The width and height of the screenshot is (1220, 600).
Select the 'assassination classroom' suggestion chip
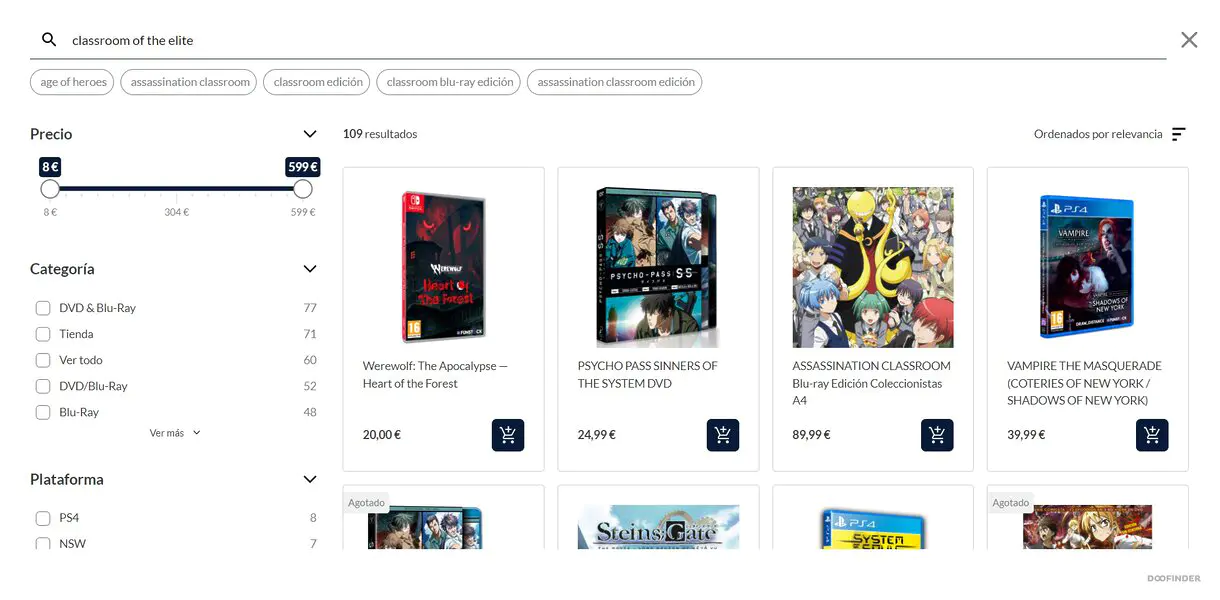(x=190, y=82)
